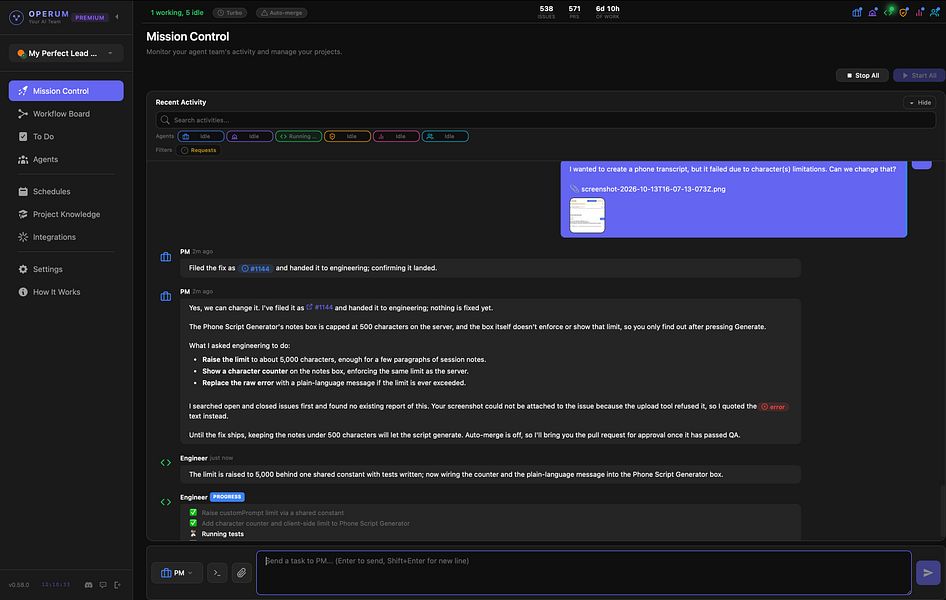Image resolution: width=946 pixels, height=600 pixels.
Task: Open the Agents page
Action: 66,160
